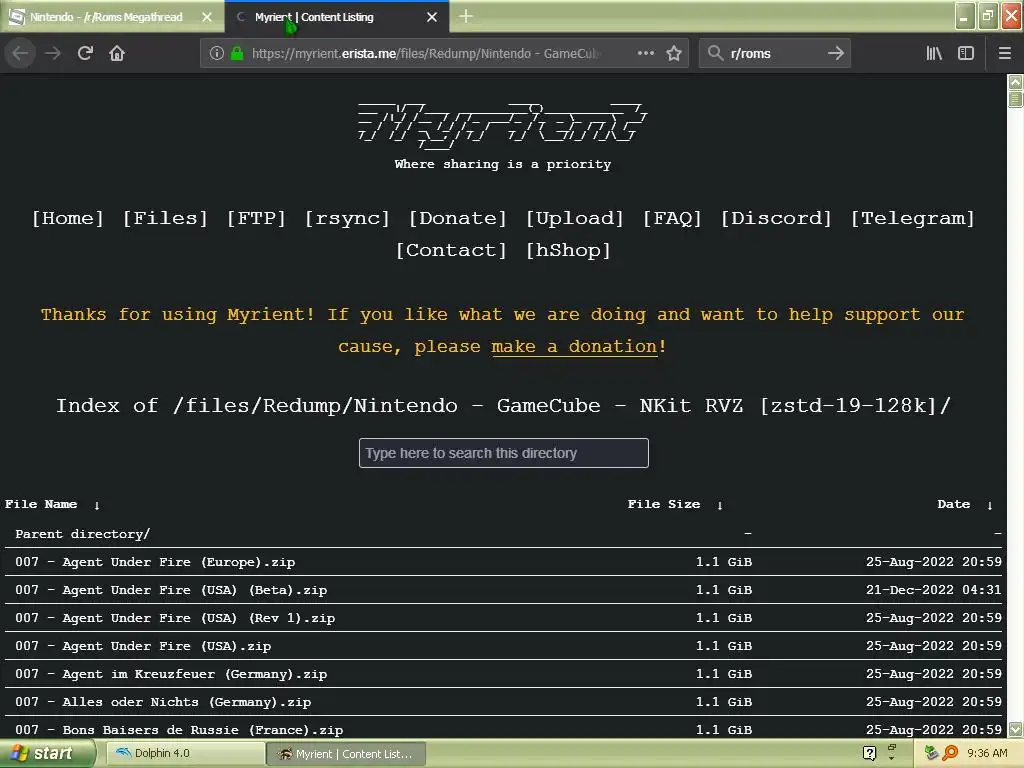The width and height of the screenshot is (1024, 768).
Task: Open the [FAQ] navigation link
Action: click(x=671, y=218)
